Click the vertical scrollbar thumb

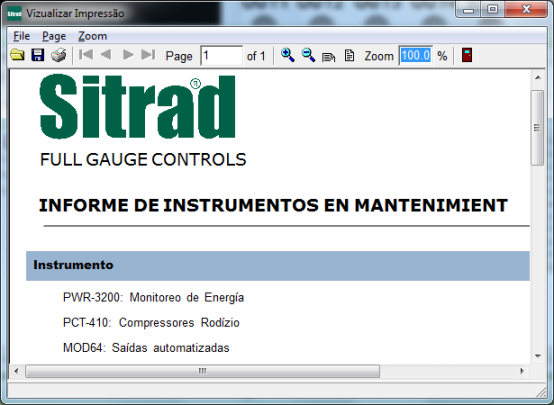pos(537,128)
